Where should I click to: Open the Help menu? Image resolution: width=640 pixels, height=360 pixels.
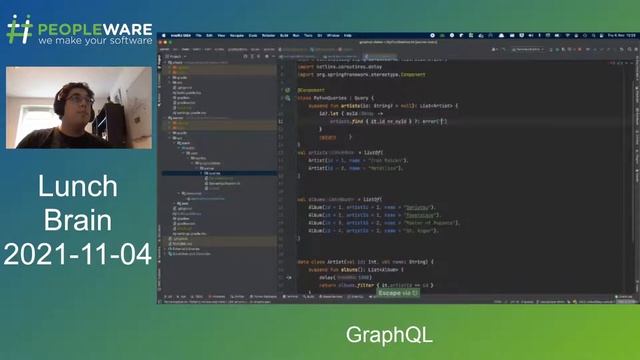pyautogui.click(x=348, y=36)
